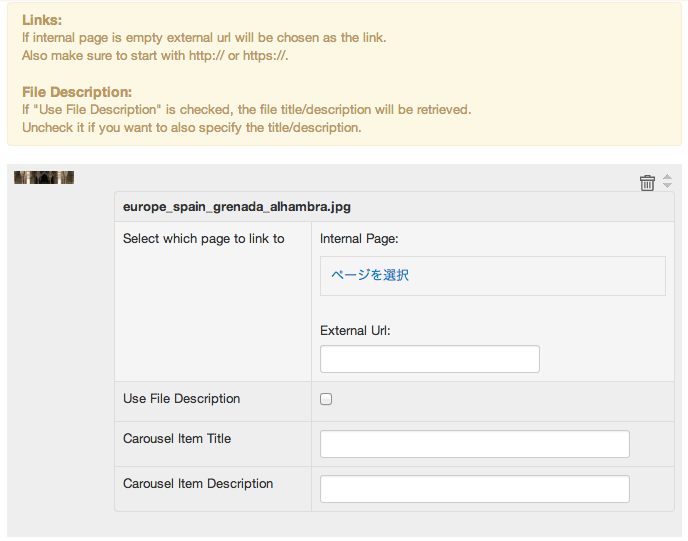
Task: Click the "Carousel Item Title" label
Action: coord(177,439)
